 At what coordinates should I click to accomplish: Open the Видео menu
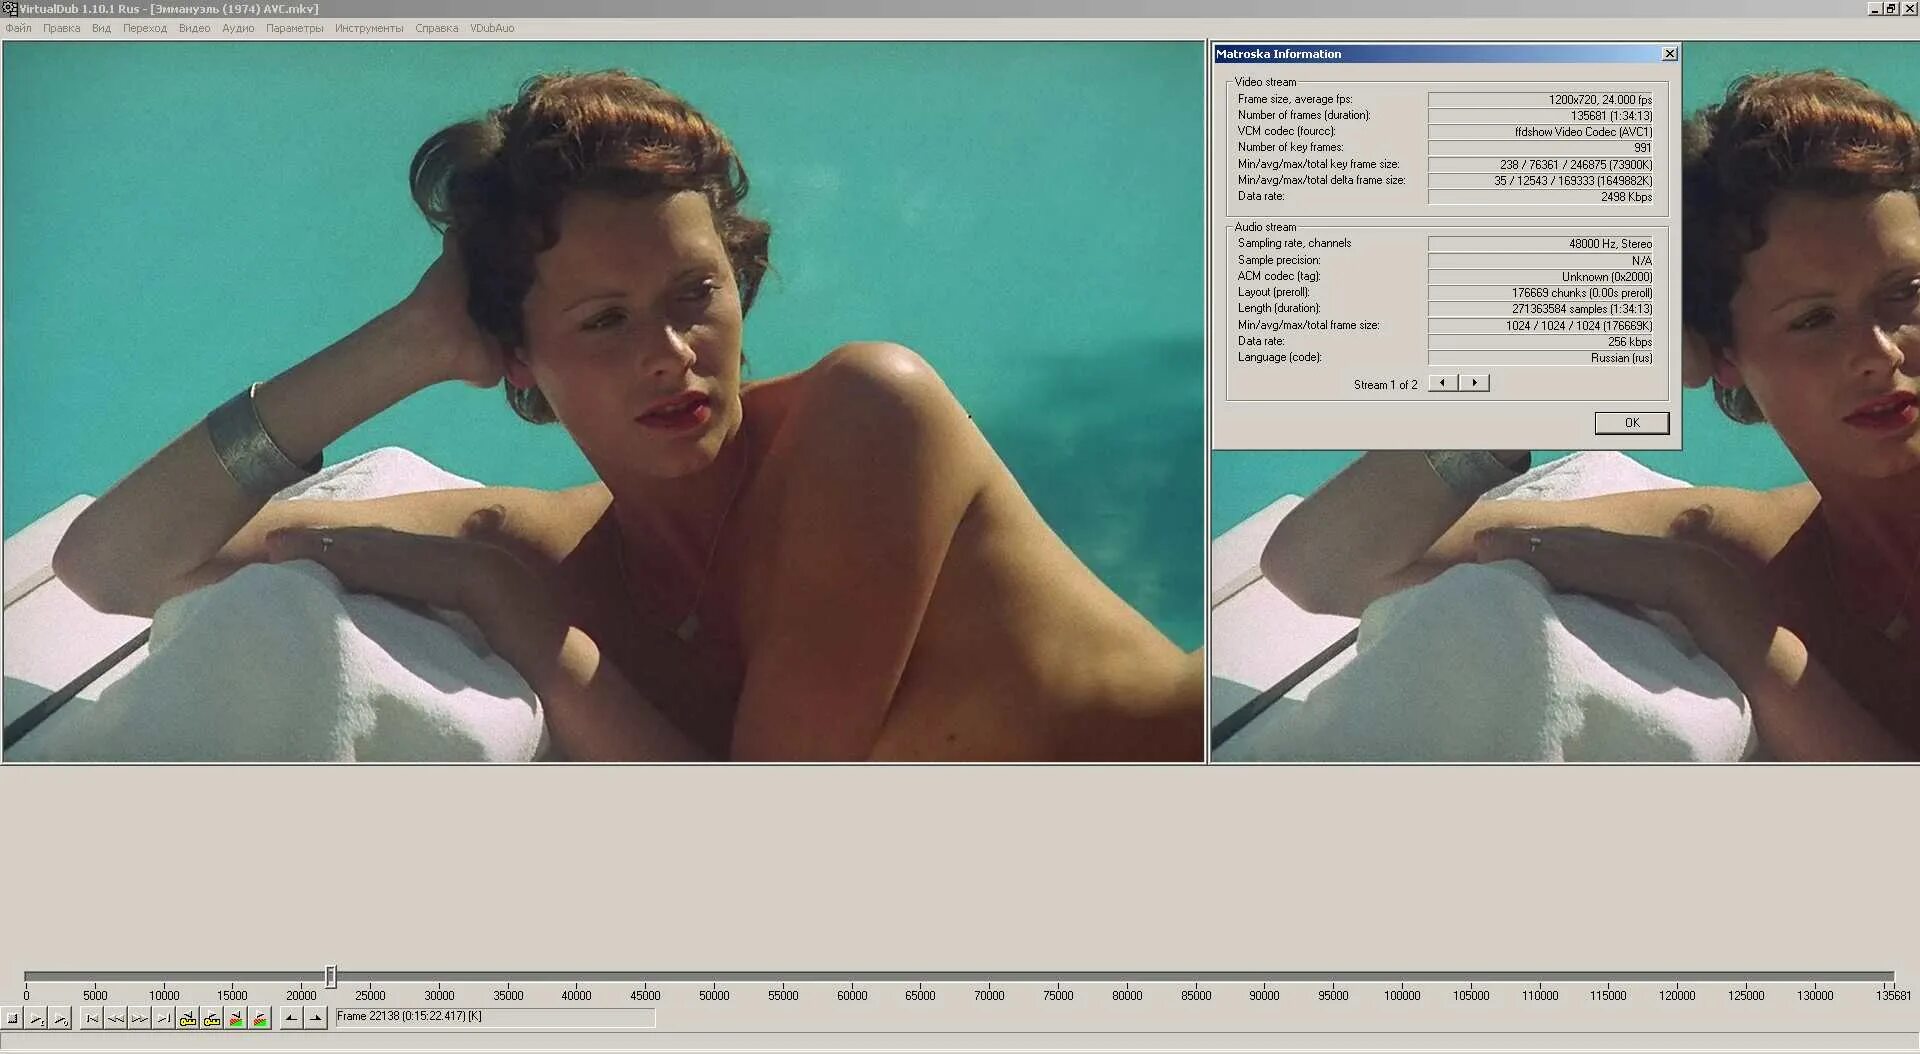coord(195,28)
